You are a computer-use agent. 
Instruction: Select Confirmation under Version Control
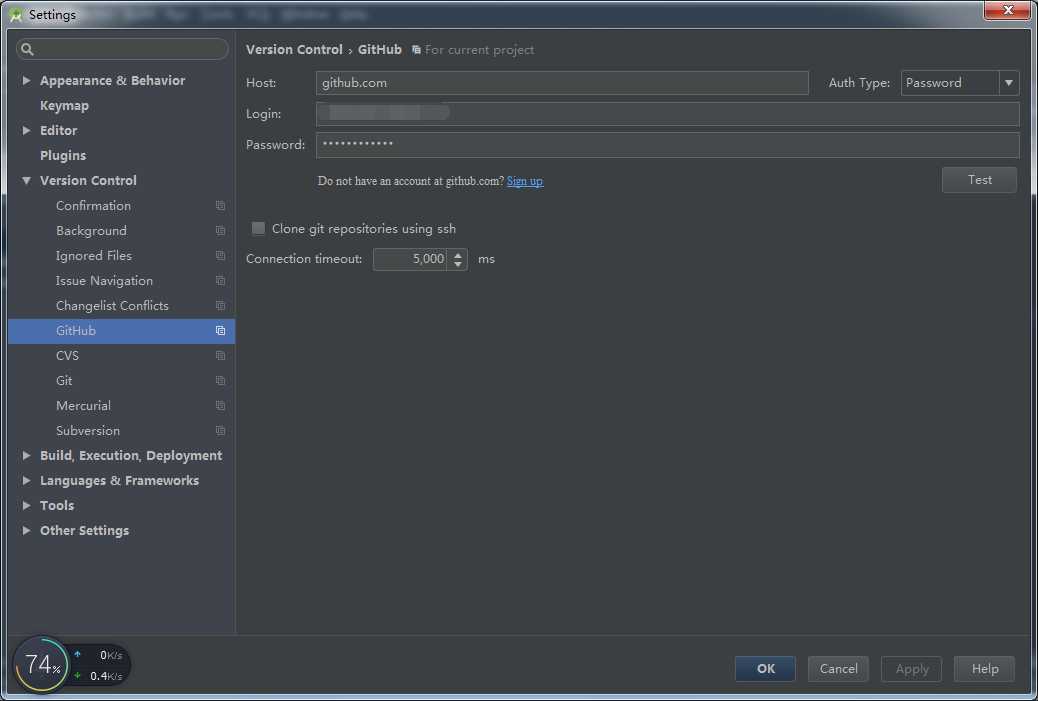click(93, 206)
